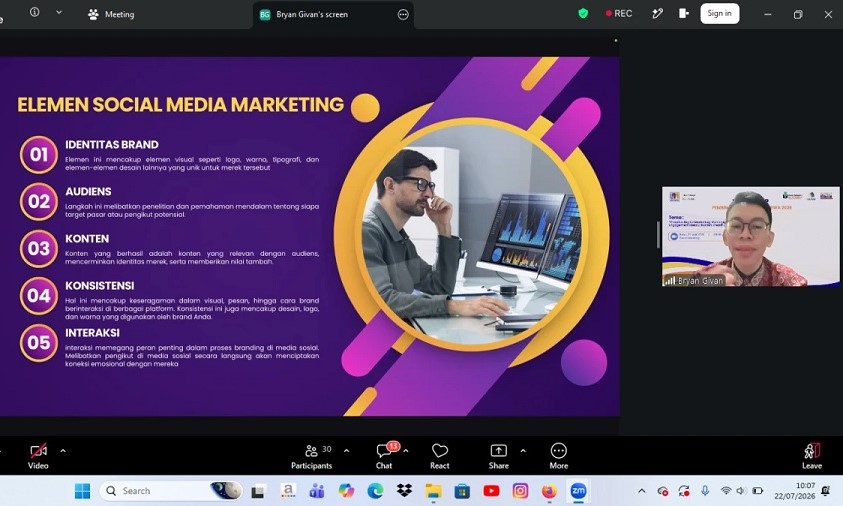Click the KONSISTENSI heading on slide

[x=99, y=286]
